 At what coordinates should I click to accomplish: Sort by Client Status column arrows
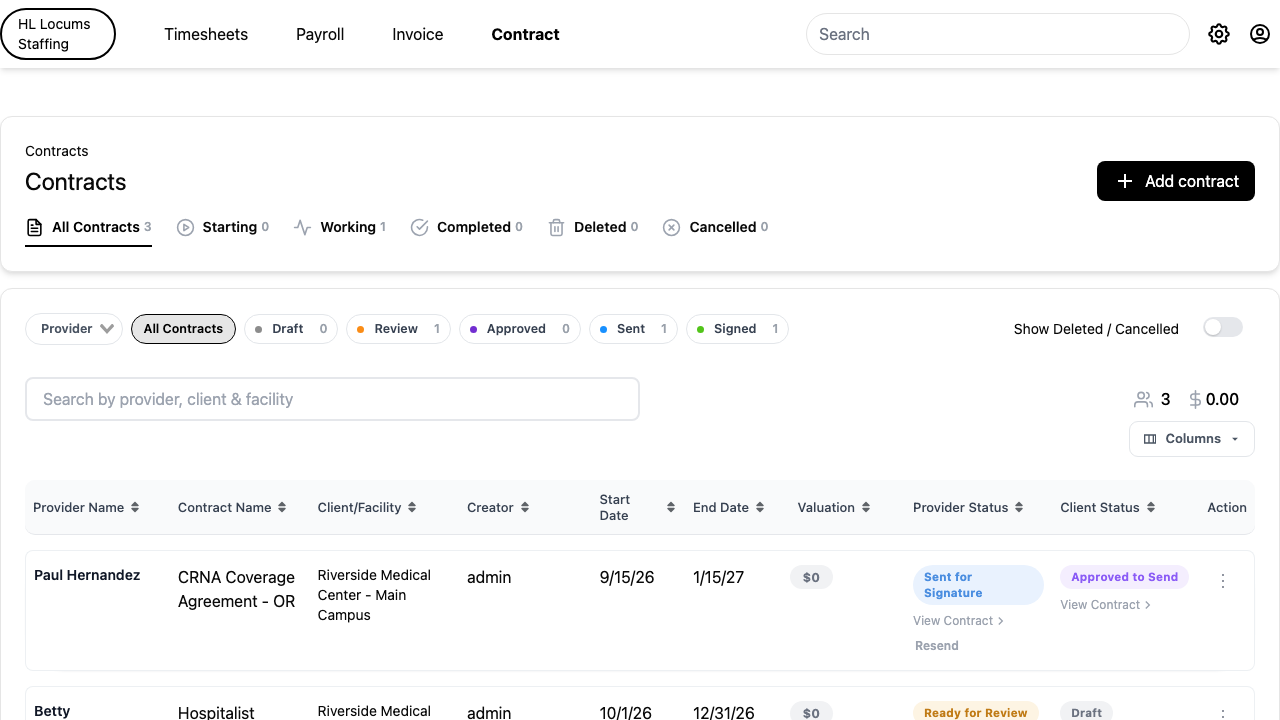1151,508
